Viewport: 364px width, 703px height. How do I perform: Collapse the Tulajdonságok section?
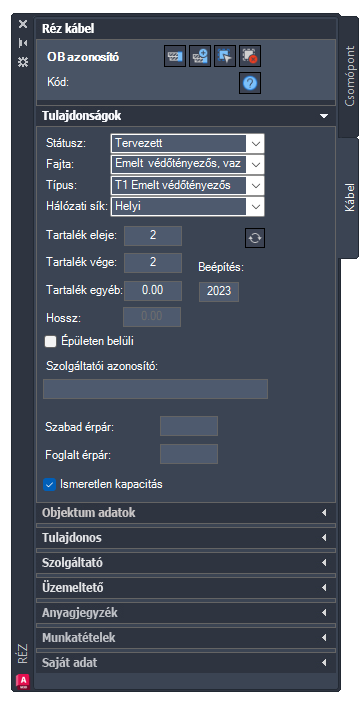click(x=186, y=116)
